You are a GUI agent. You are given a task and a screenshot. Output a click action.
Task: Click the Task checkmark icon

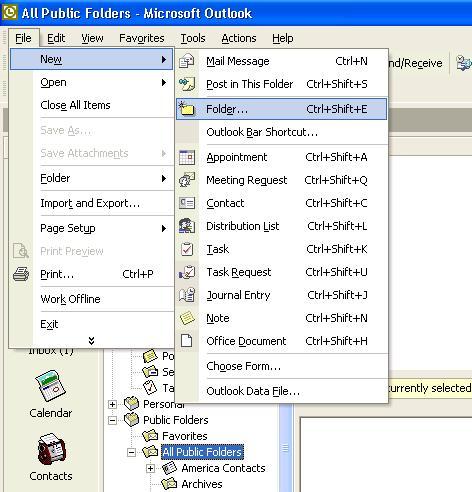[187, 249]
